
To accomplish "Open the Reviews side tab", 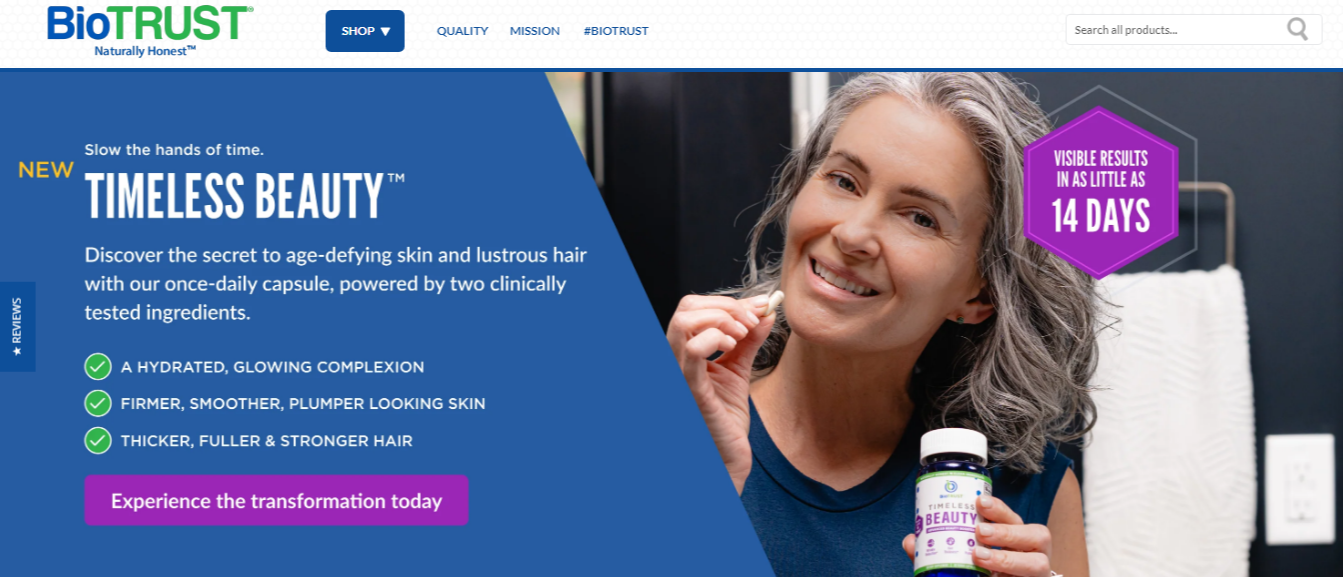I will tap(17, 327).
